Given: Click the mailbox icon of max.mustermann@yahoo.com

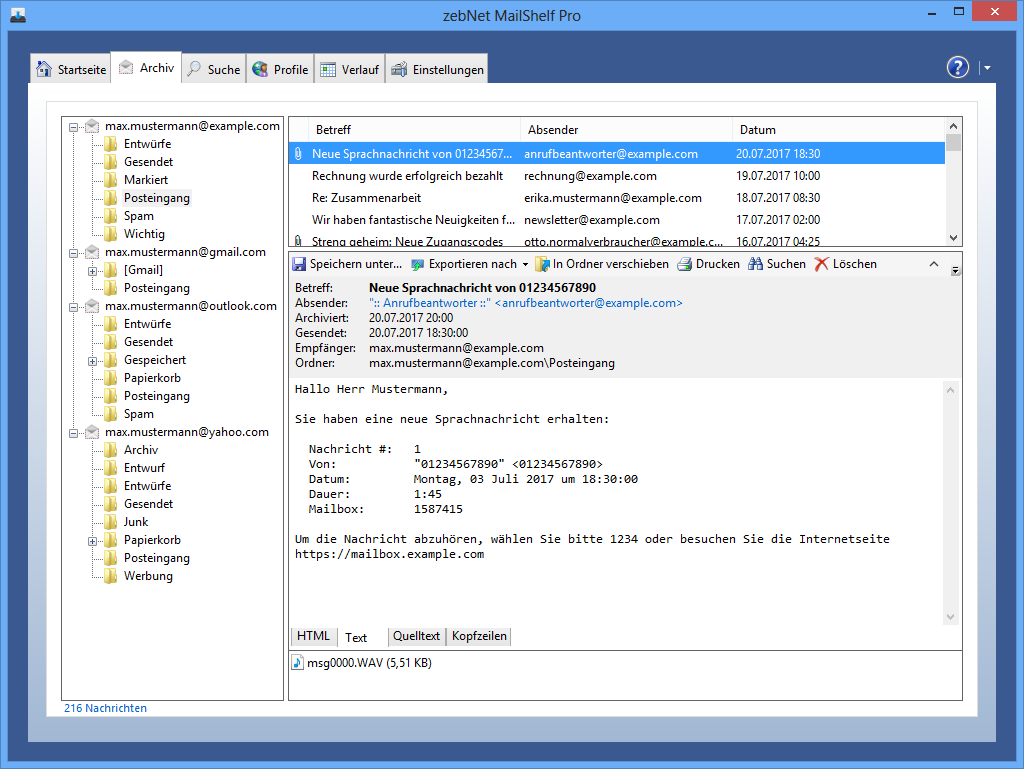Looking at the screenshot, I should (x=92, y=432).
